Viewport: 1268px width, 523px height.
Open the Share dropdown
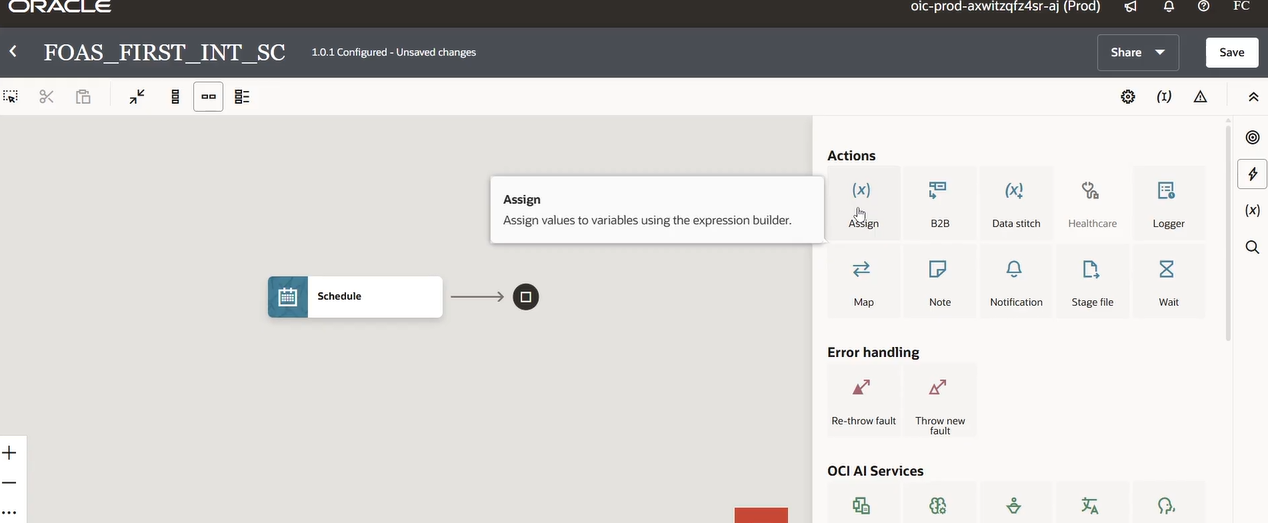(1138, 52)
